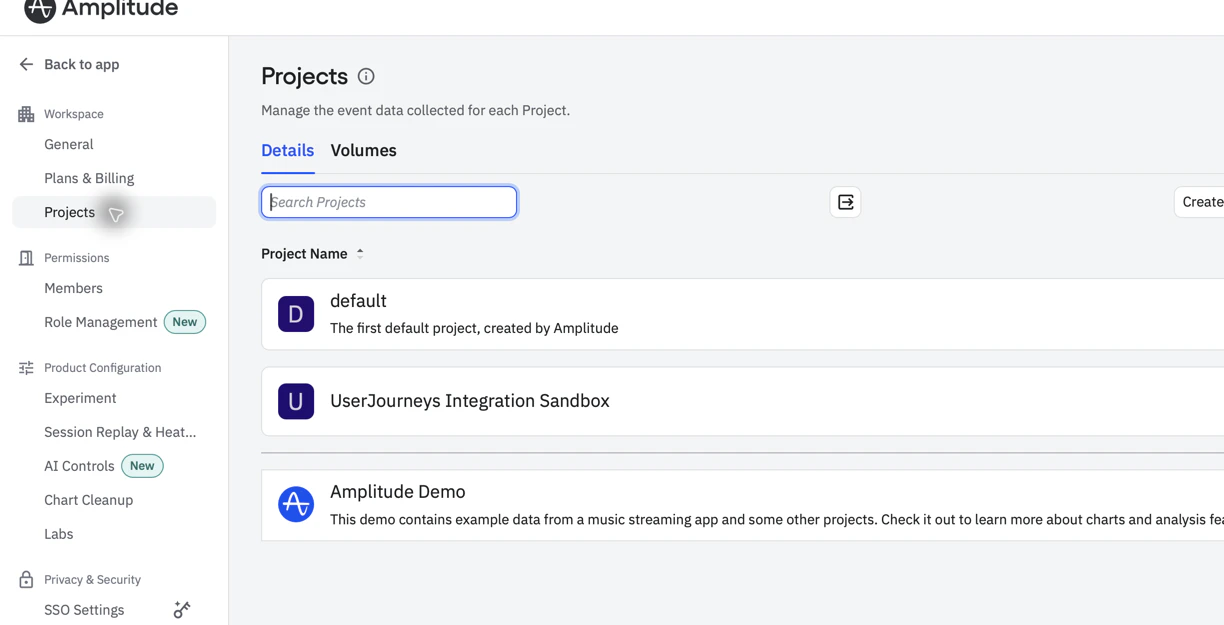This screenshot has width=1224, height=625.
Task: Click the default project D avatar
Action: coord(296,314)
